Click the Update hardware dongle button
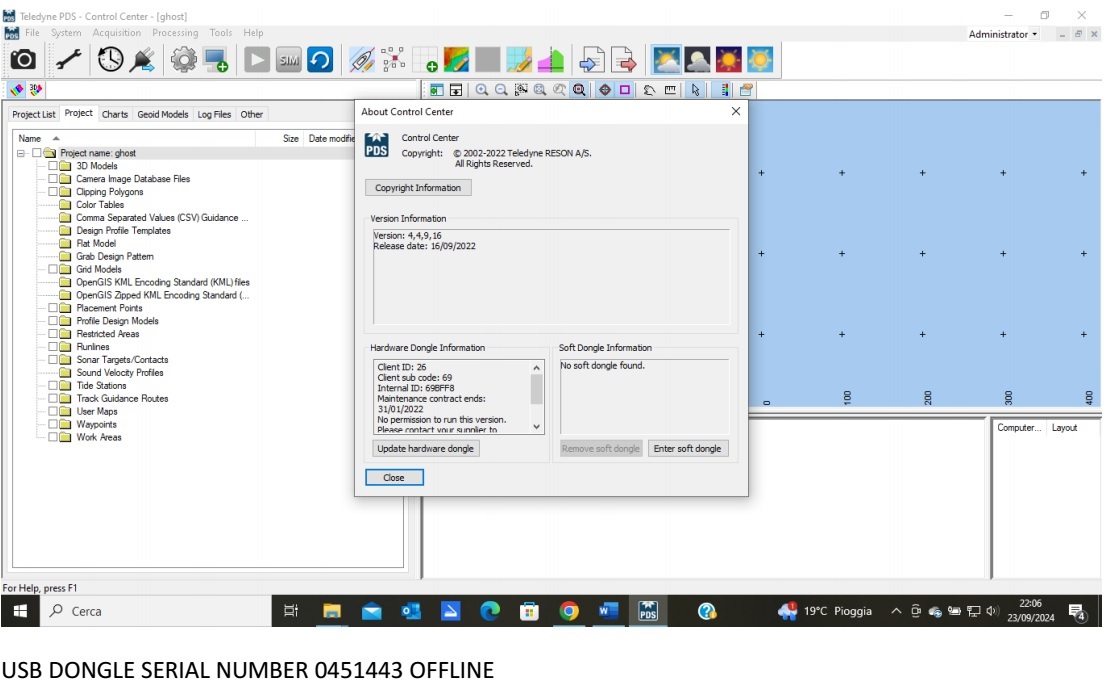Viewport: 1116px width, 686px height. point(425,449)
